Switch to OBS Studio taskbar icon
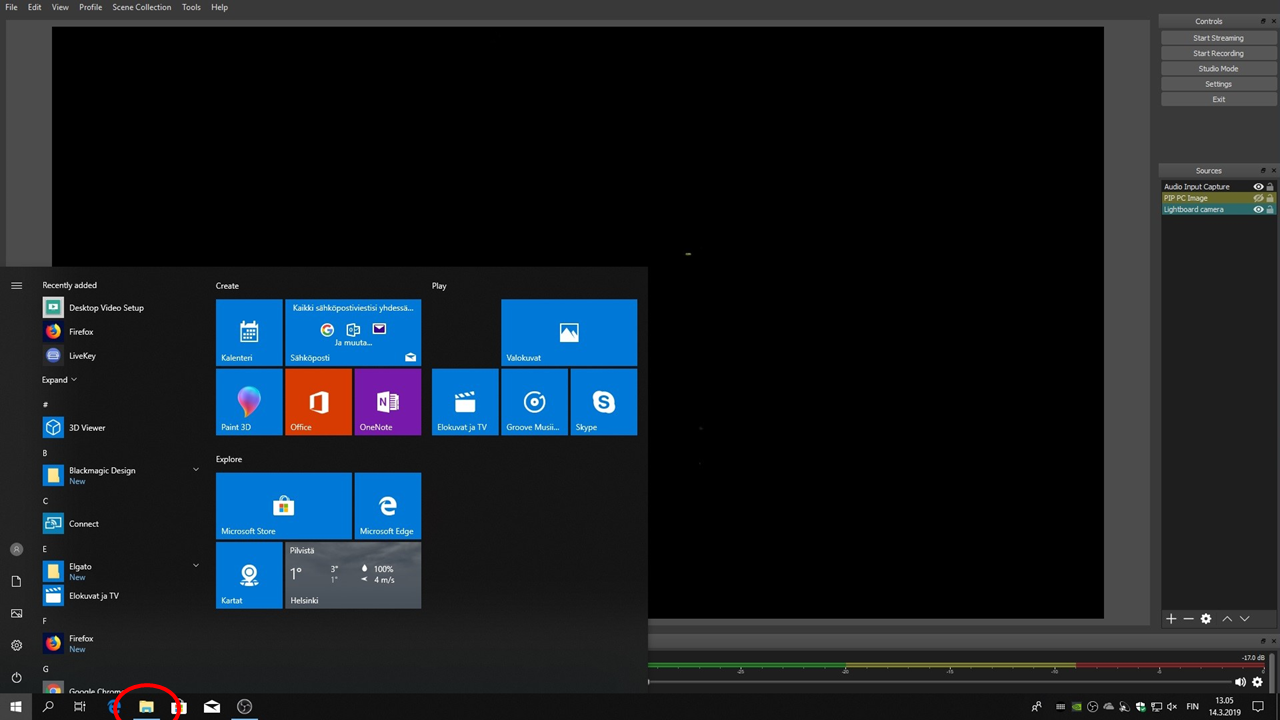This screenshot has width=1280, height=720. (244, 707)
